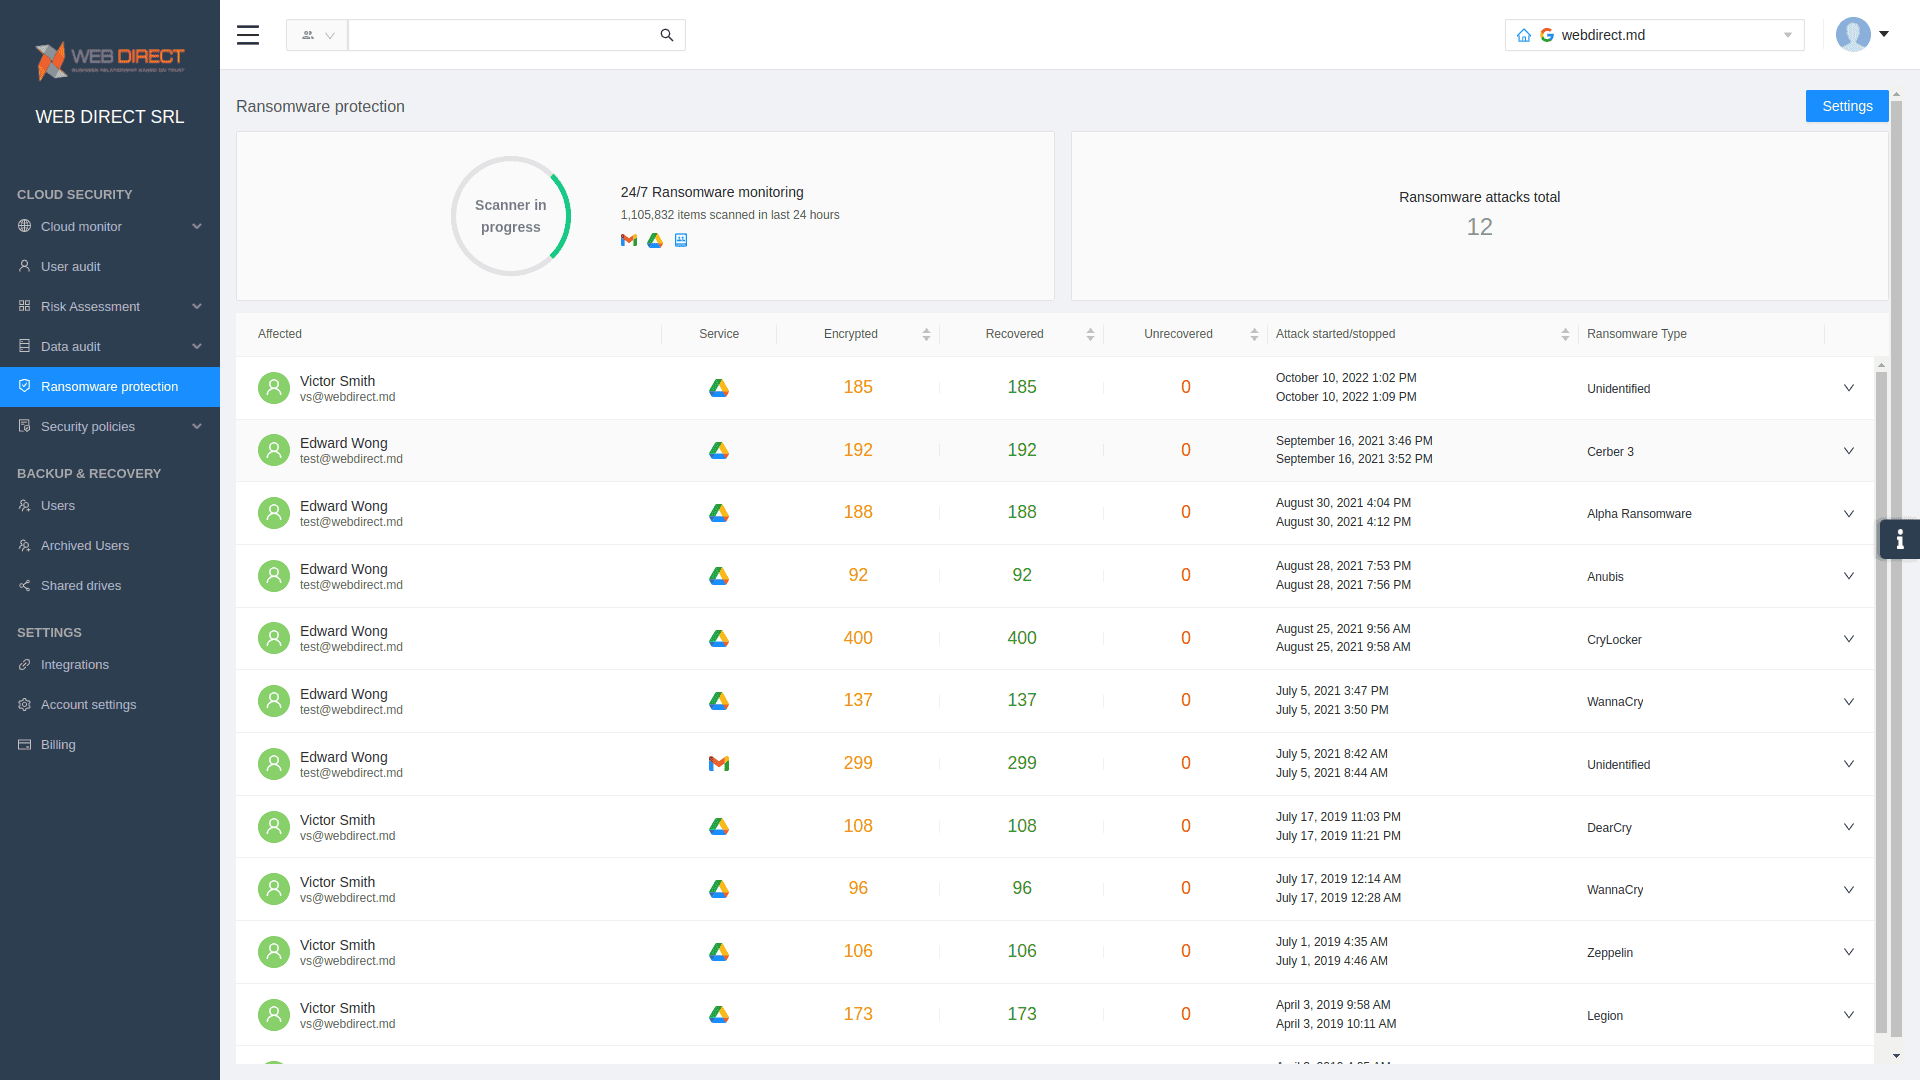This screenshot has width=1920, height=1080.
Task: Click the Scanner in progress ring
Action: [x=511, y=216]
